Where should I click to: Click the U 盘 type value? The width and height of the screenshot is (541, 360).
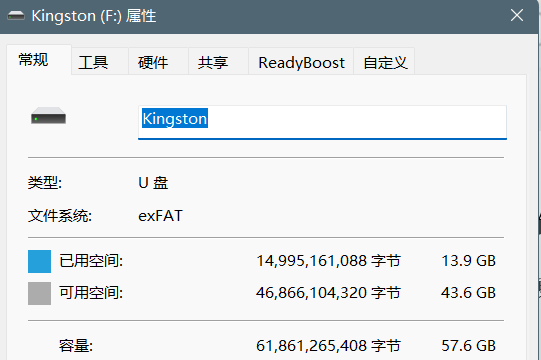pyautogui.click(x=153, y=183)
